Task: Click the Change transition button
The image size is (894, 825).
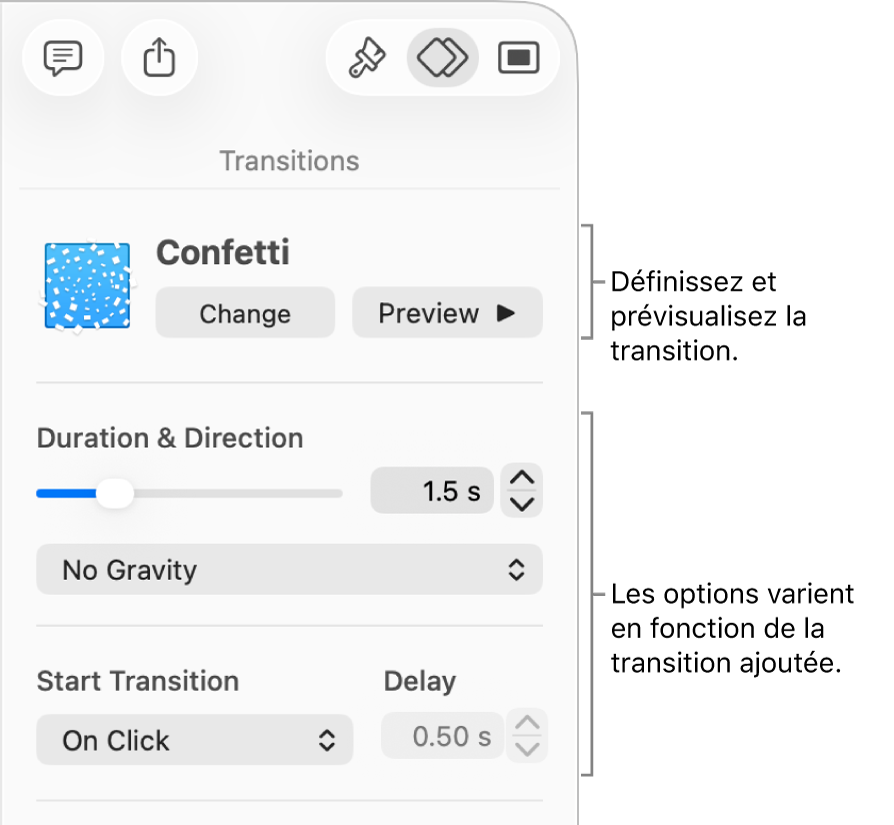Action: pos(245,314)
